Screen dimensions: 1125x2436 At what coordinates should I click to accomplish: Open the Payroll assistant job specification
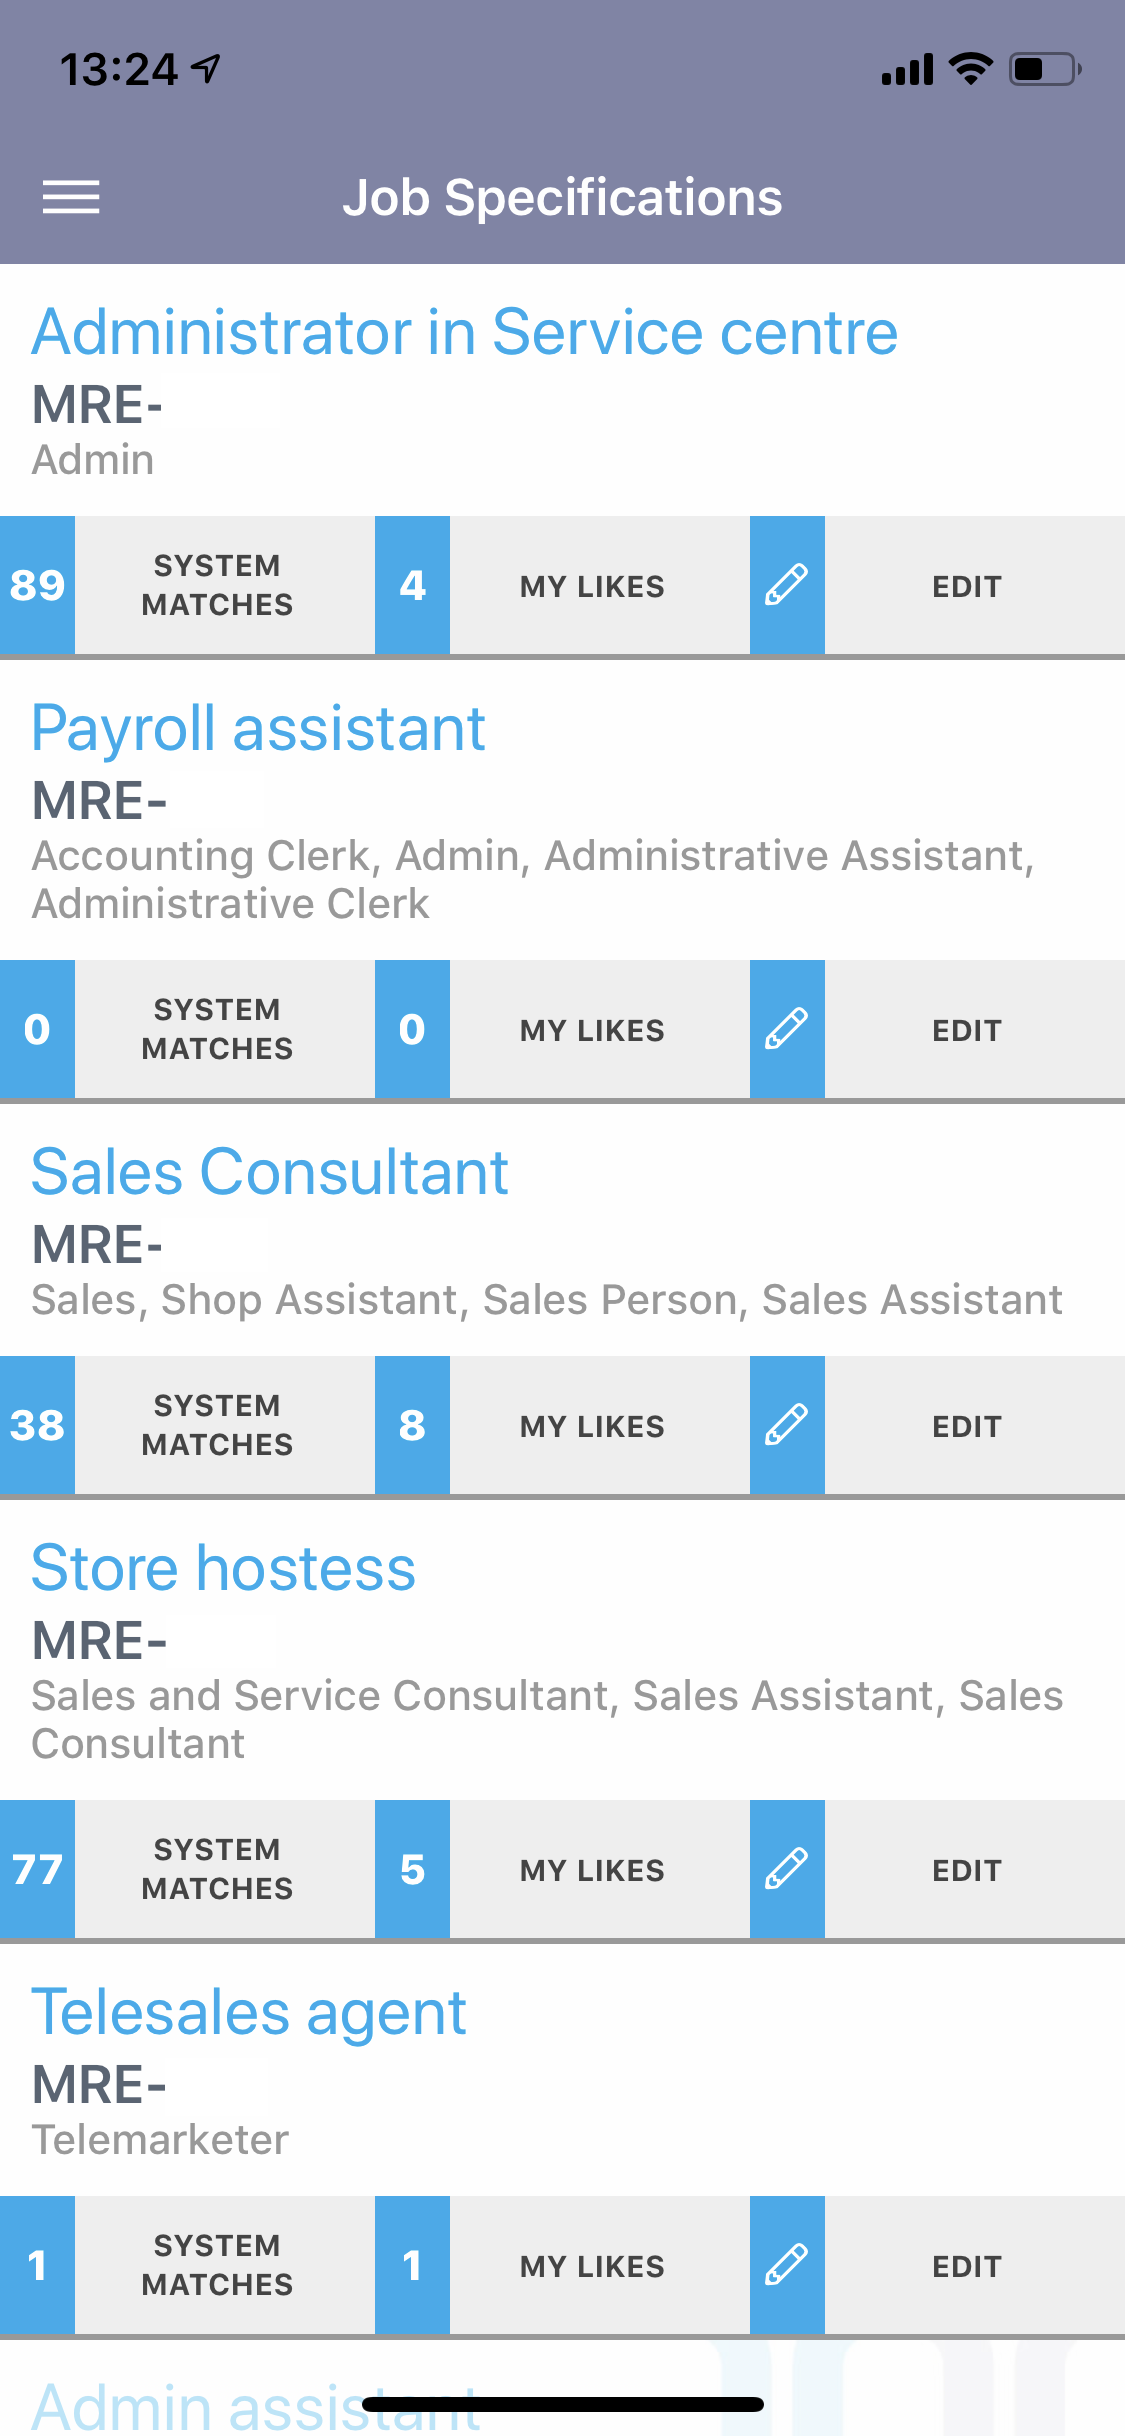click(x=258, y=729)
